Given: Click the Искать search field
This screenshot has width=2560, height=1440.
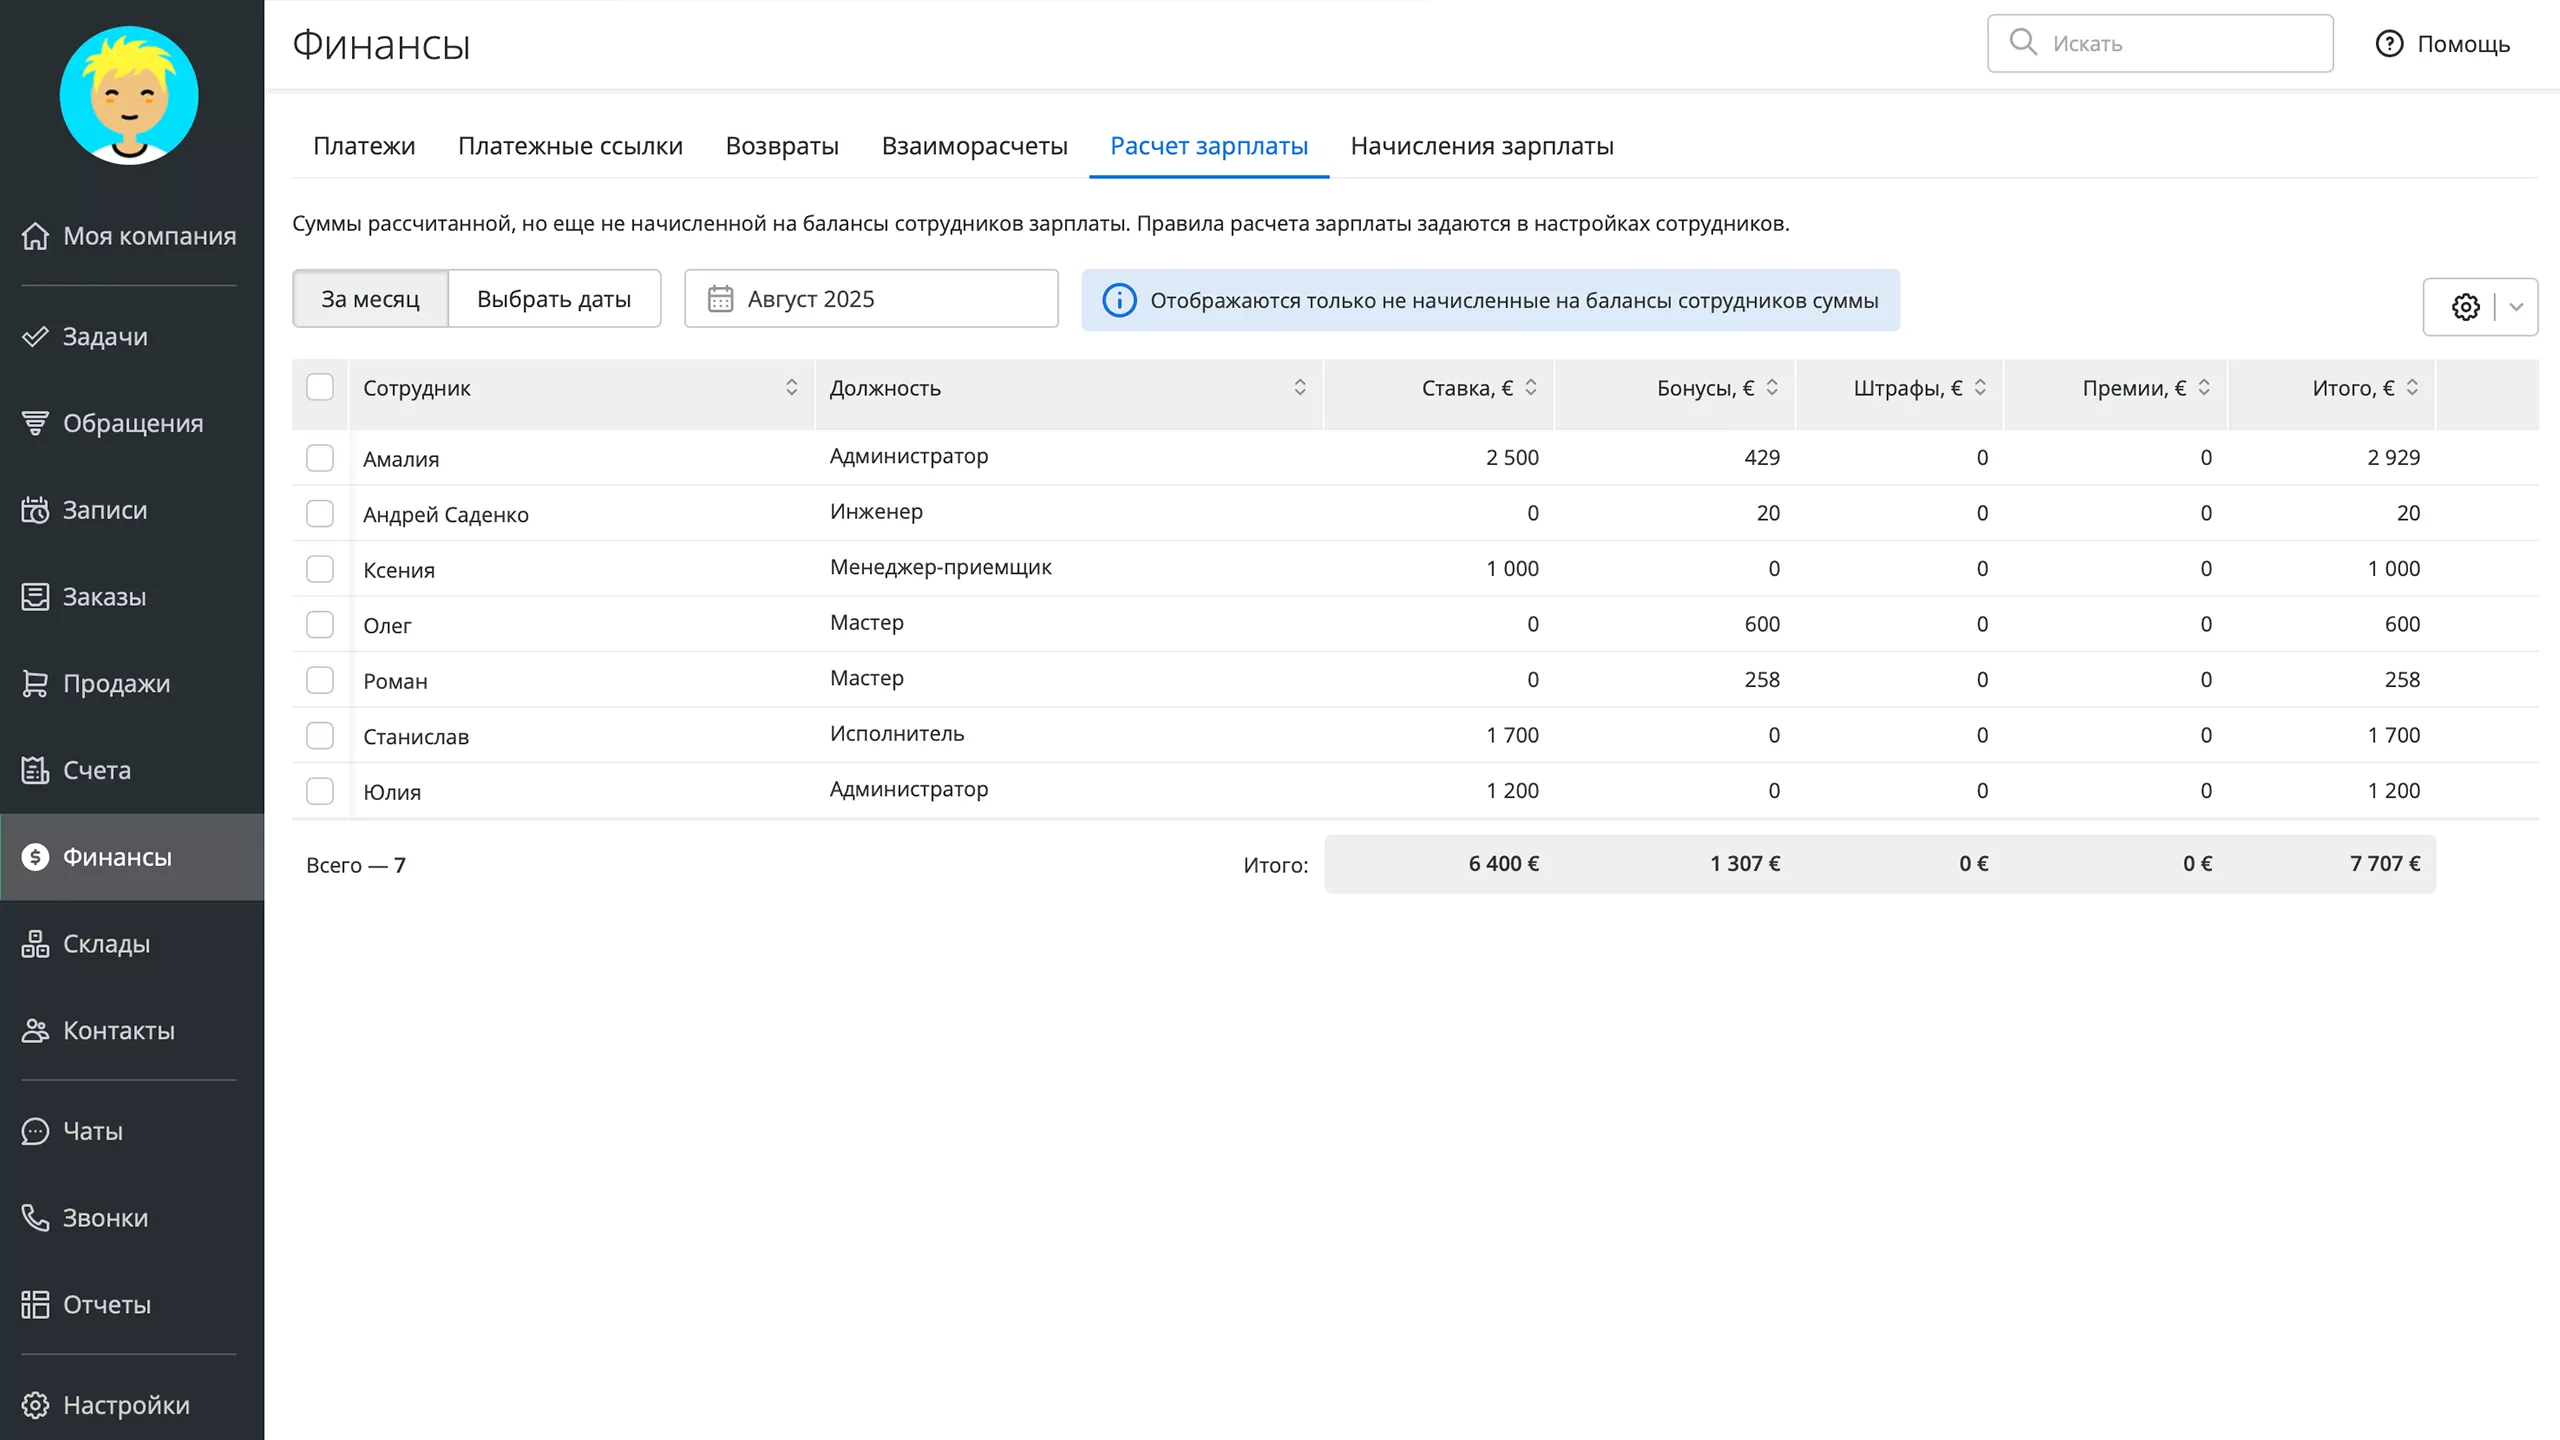Looking at the screenshot, I should (x=2160, y=44).
